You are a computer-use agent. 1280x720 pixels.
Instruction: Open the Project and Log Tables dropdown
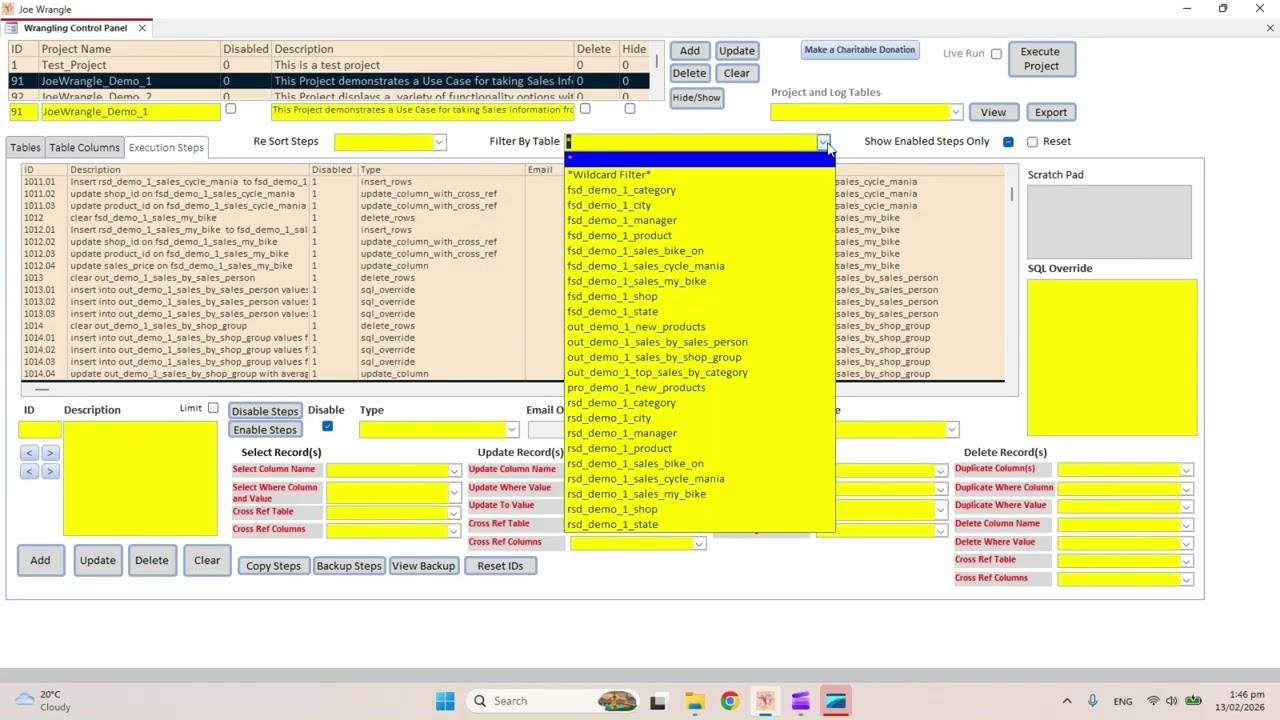click(x=956, y=112)
